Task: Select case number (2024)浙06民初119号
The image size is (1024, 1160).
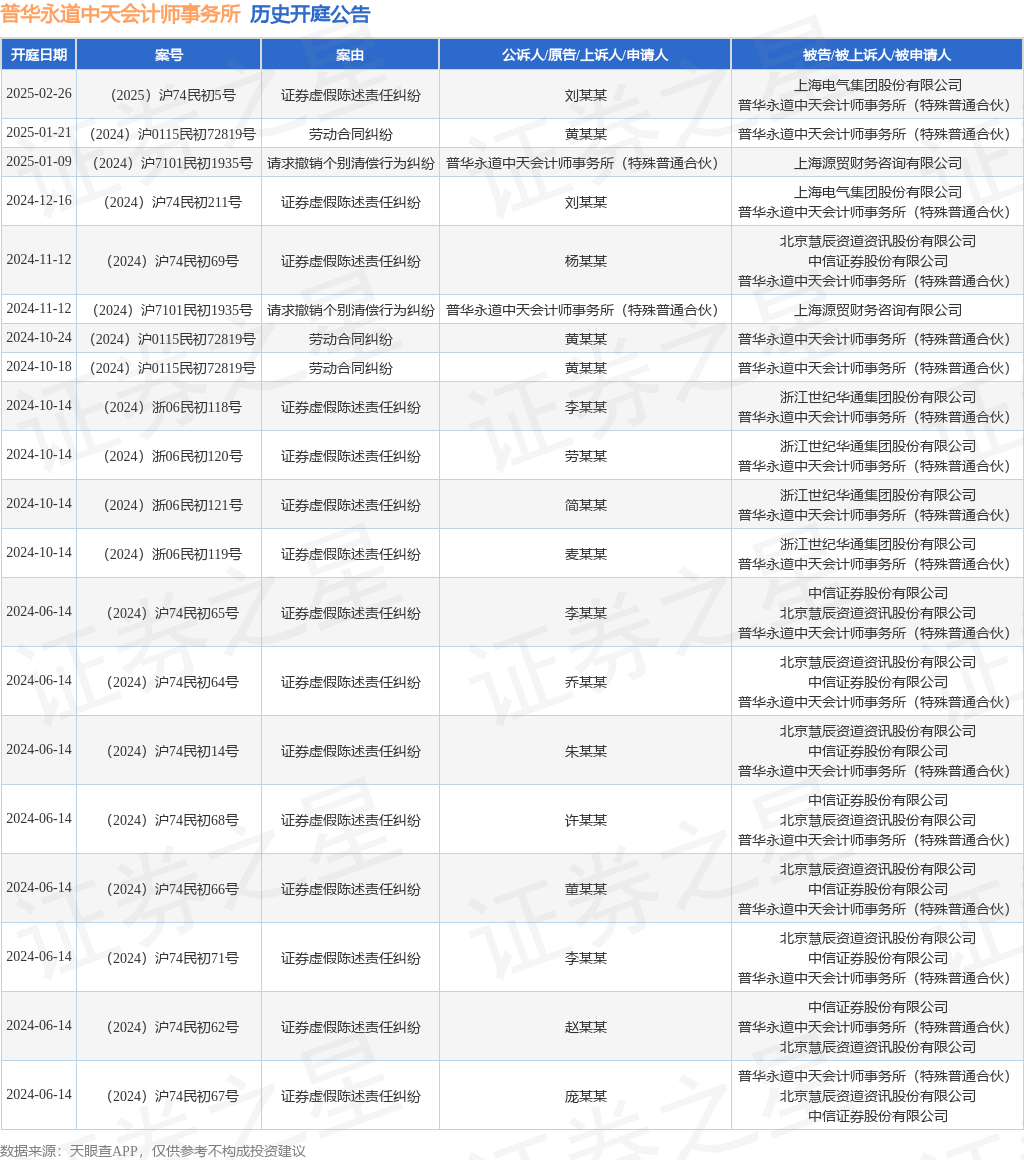Action: coord(169,554)
